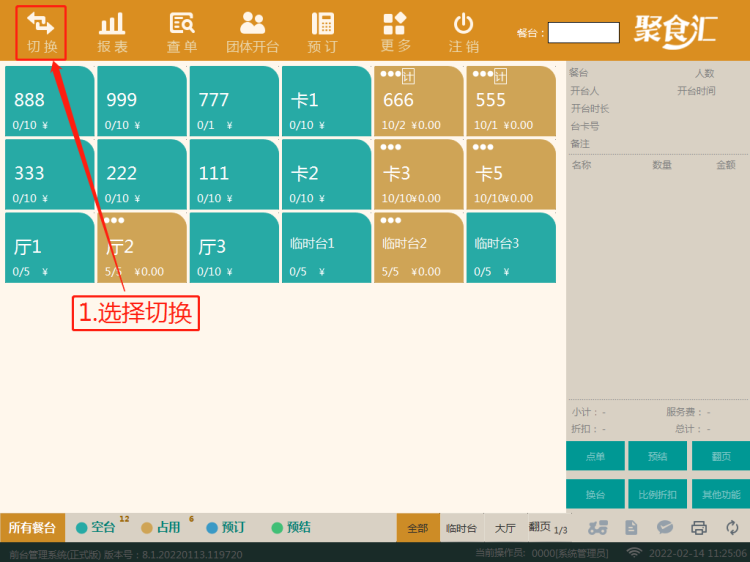
Task: Click 翻页 1/3 page button in bottom bar
Action: click(x=548, y=528)
